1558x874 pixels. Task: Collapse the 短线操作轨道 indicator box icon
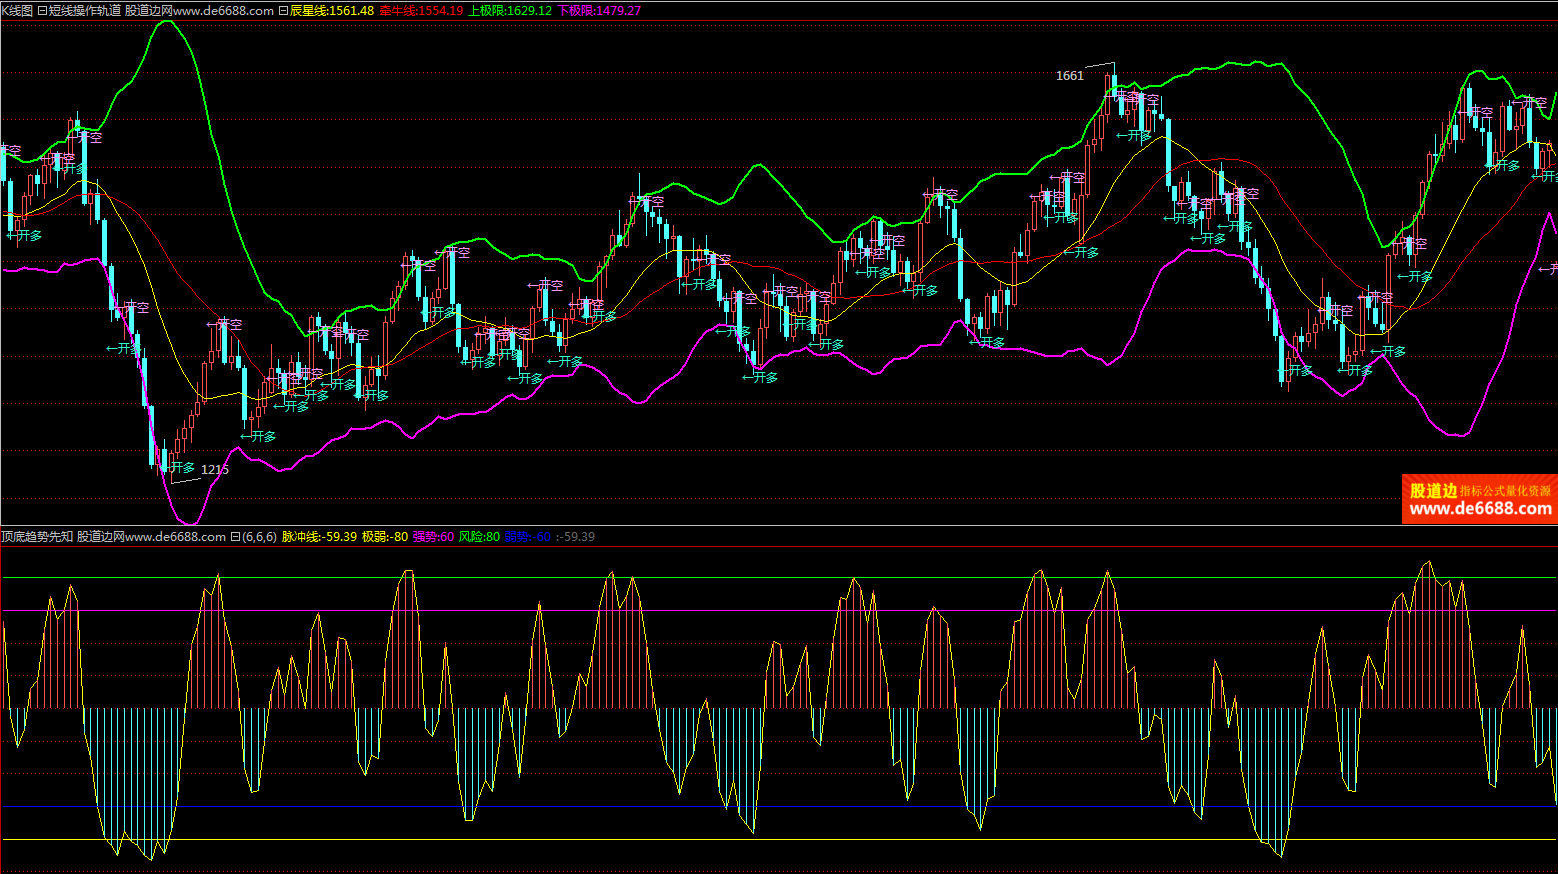42,11
